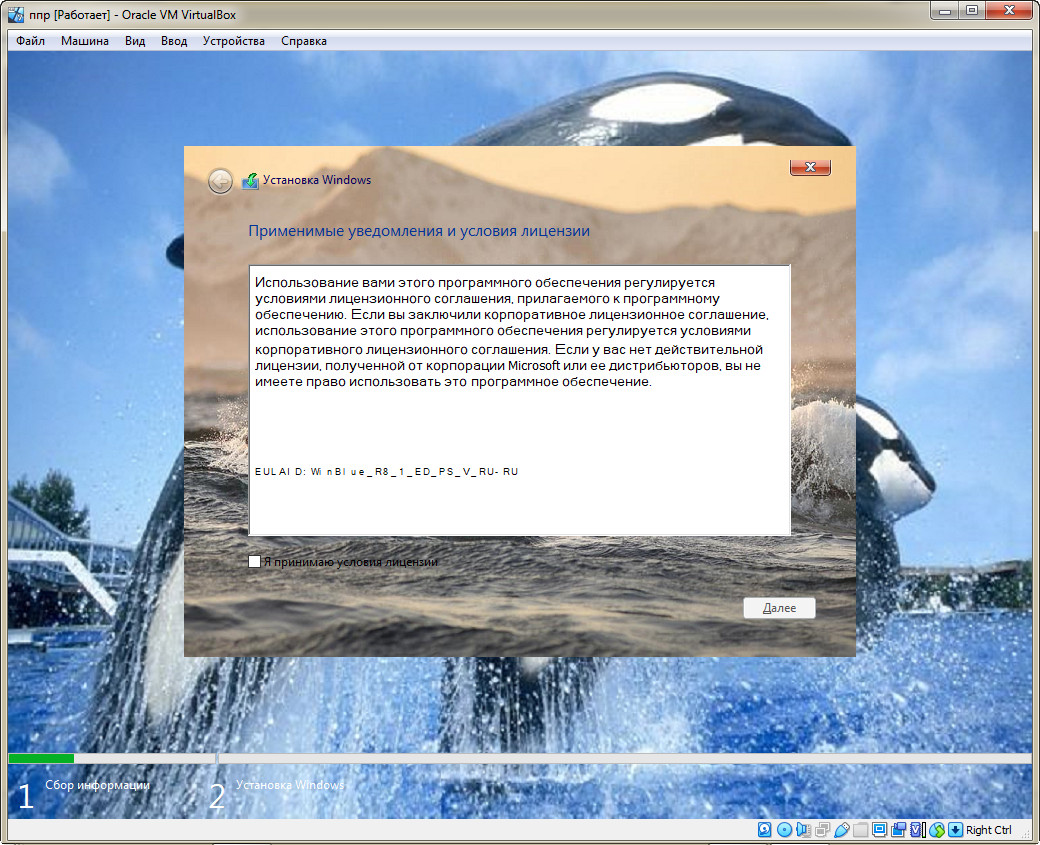The height and width of the screenshot is (845, 1040).
Task: Click the mouse integration globe icon
Action: tap(936, 830)
